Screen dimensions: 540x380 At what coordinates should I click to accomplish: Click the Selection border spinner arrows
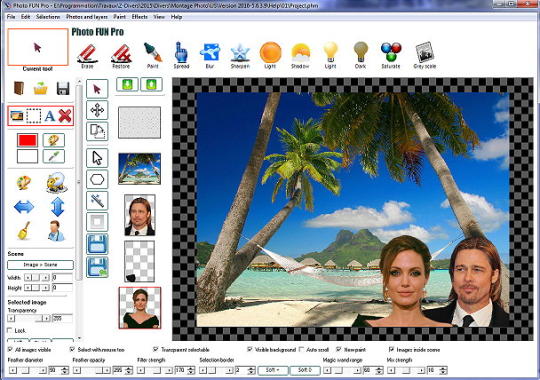point(251,371)
